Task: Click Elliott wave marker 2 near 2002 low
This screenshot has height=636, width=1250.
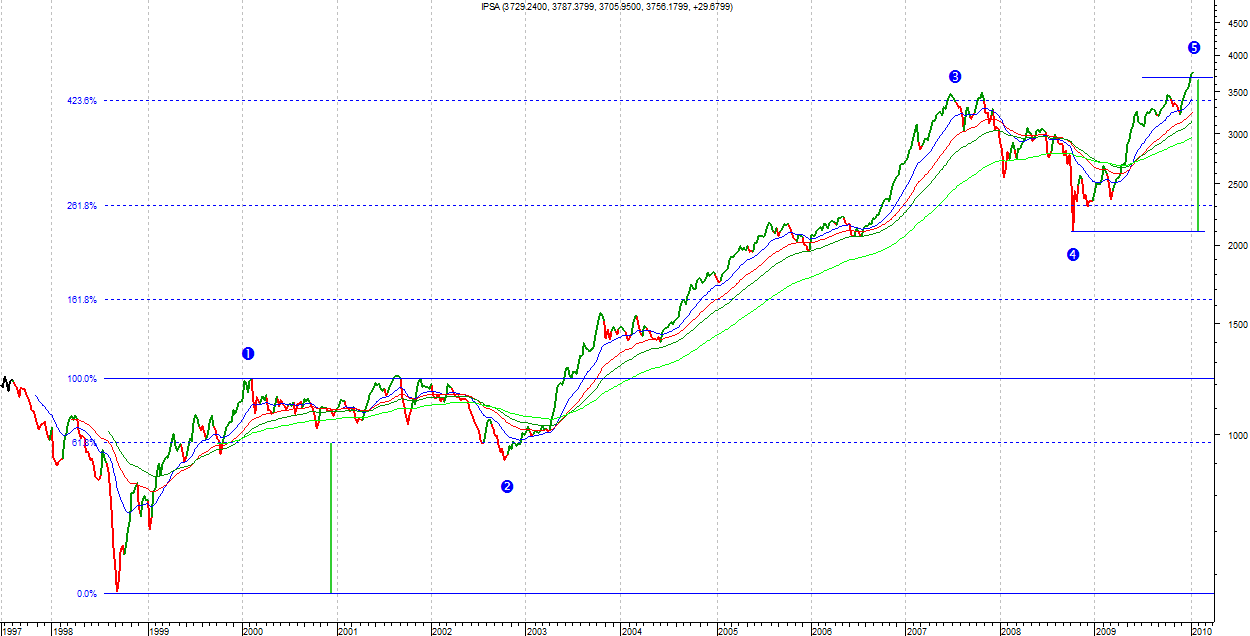Action: pyautogui.click(x=507, y=487)
